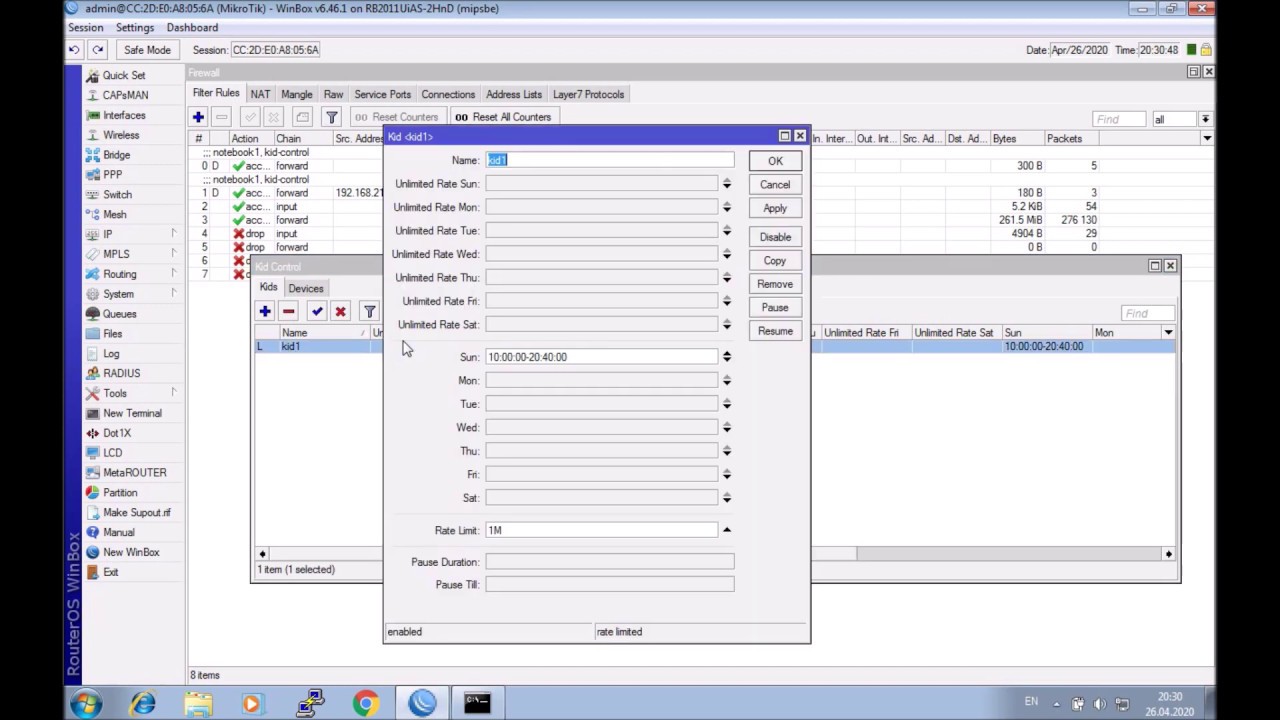Click the Sun time range field
This screenshot has height=720, width=1280.
602,357
